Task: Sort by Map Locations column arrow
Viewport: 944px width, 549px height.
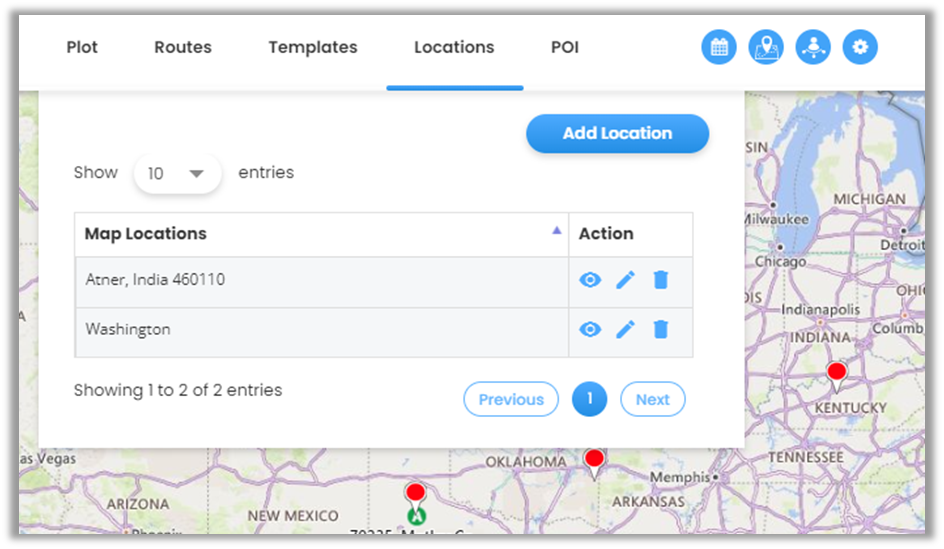Action: [x=557, y=231]
